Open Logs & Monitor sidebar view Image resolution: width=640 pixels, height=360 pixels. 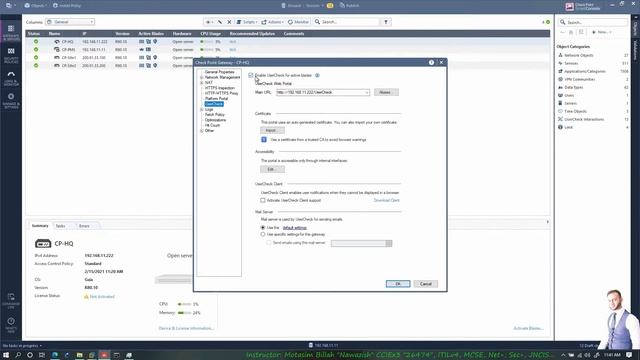(11, 78)
